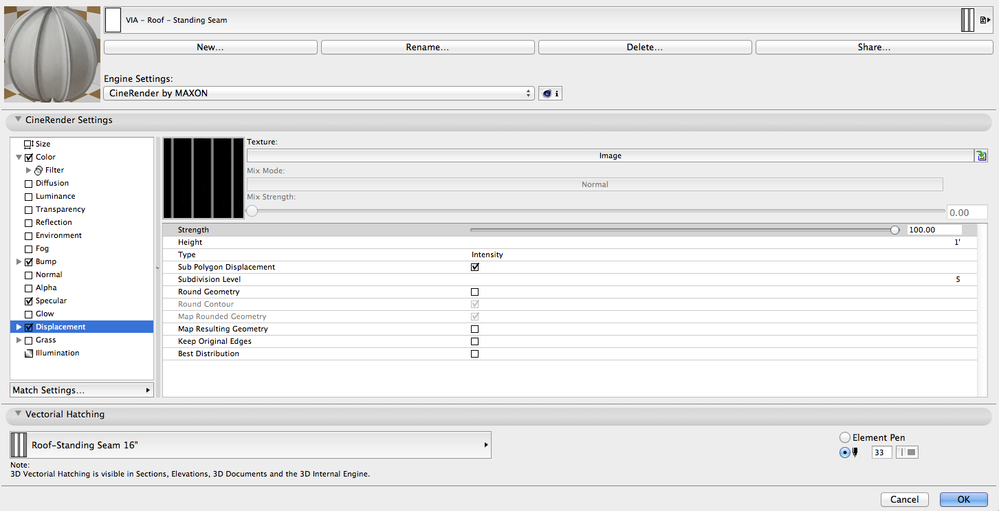Enable the Reflection channel checkbox
The height and width of the screenshot is (511, 999).
tap(28, 223)
